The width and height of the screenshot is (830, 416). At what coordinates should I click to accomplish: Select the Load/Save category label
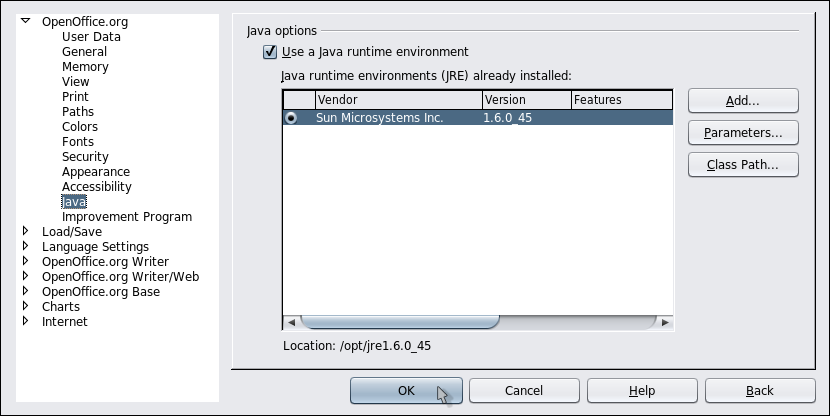coord(72,231)
